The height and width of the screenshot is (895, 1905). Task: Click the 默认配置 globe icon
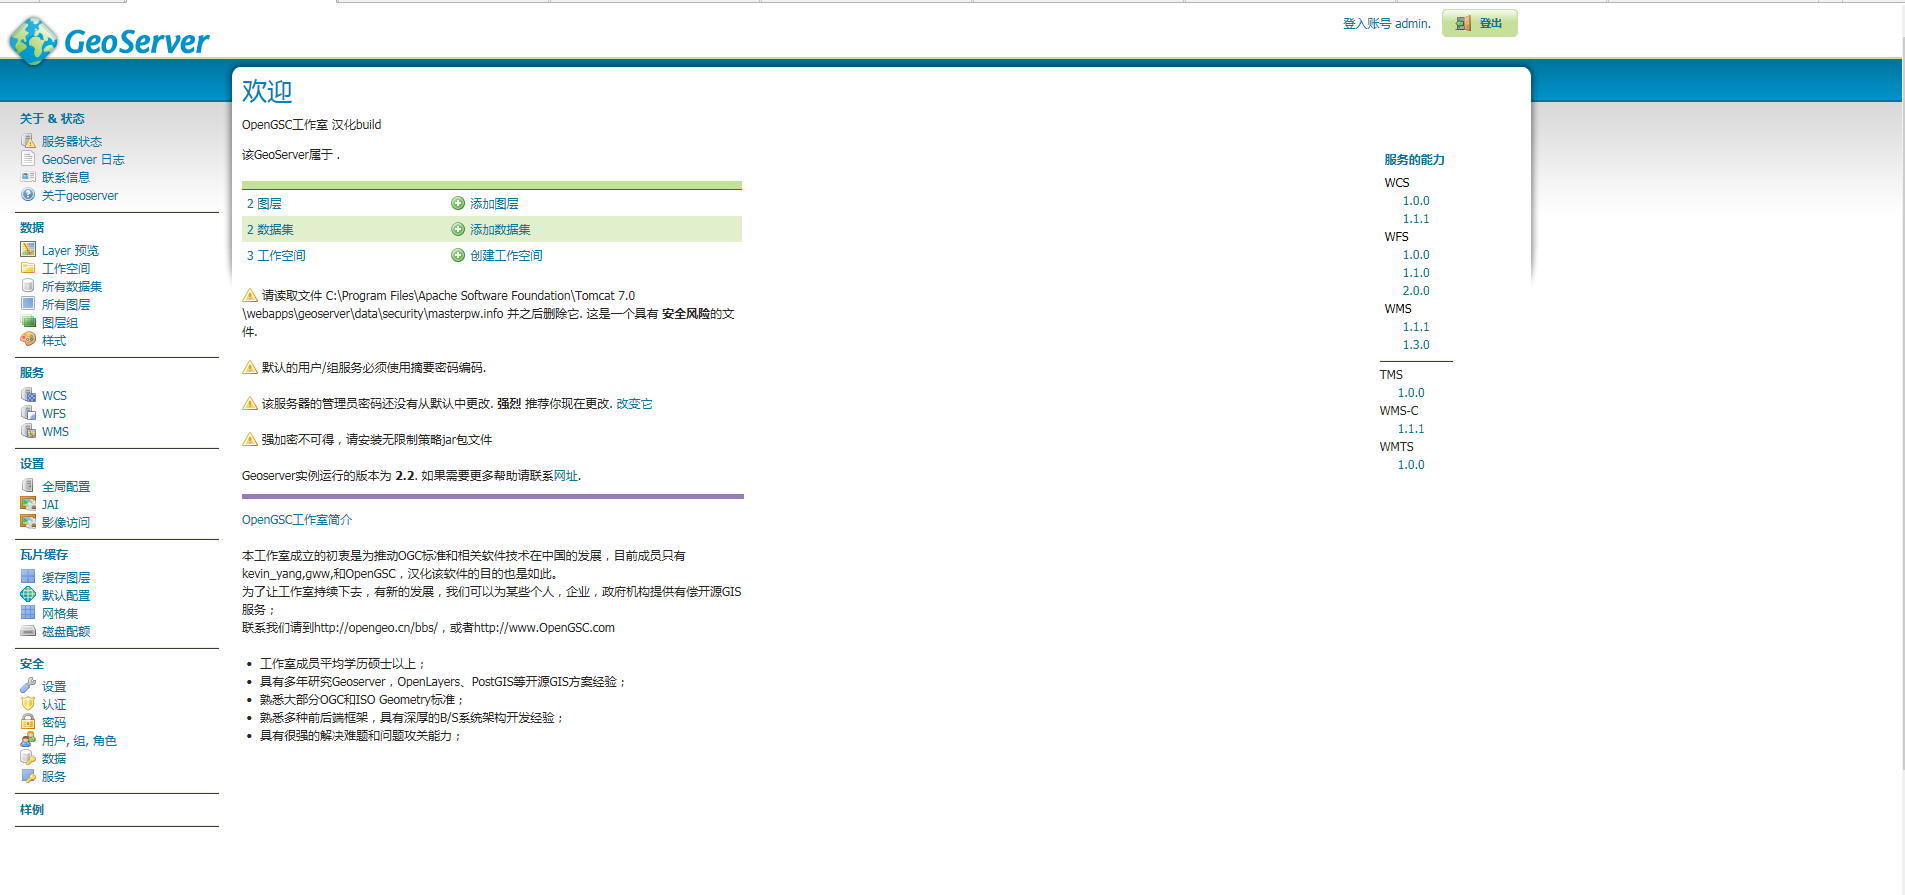28,595
